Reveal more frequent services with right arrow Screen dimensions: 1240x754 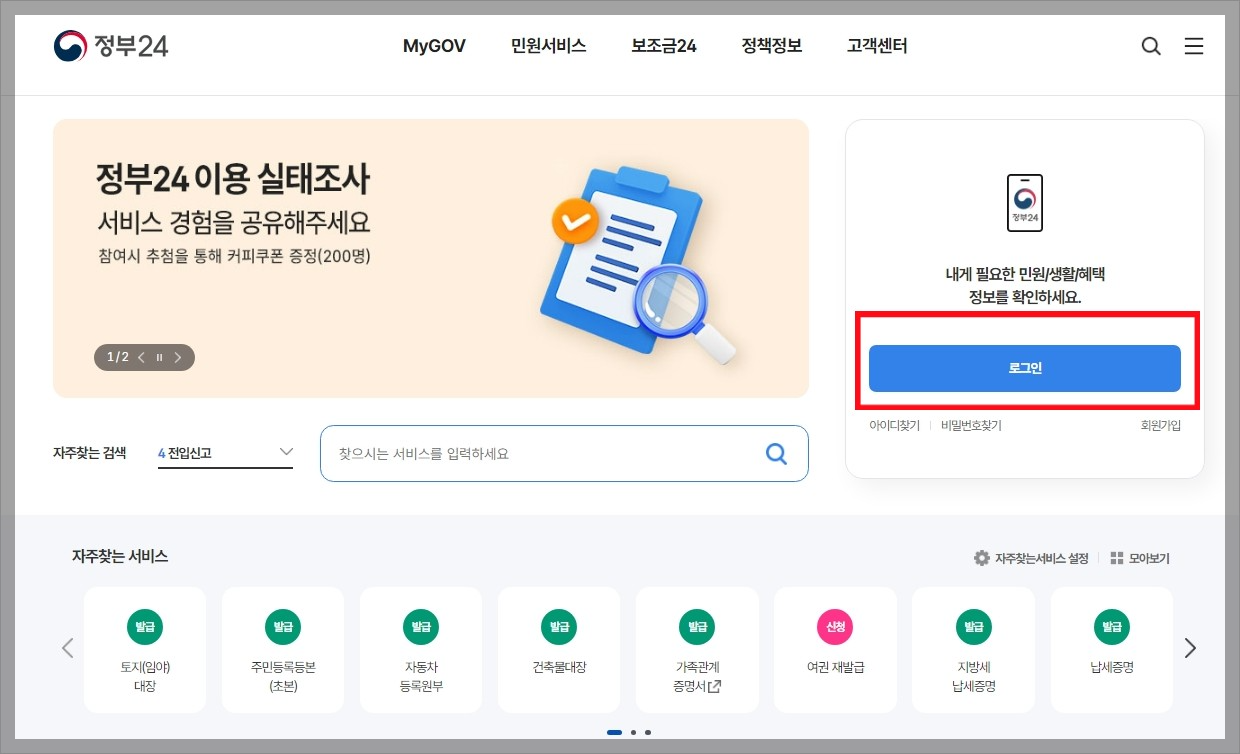[x=1190, y=648]
